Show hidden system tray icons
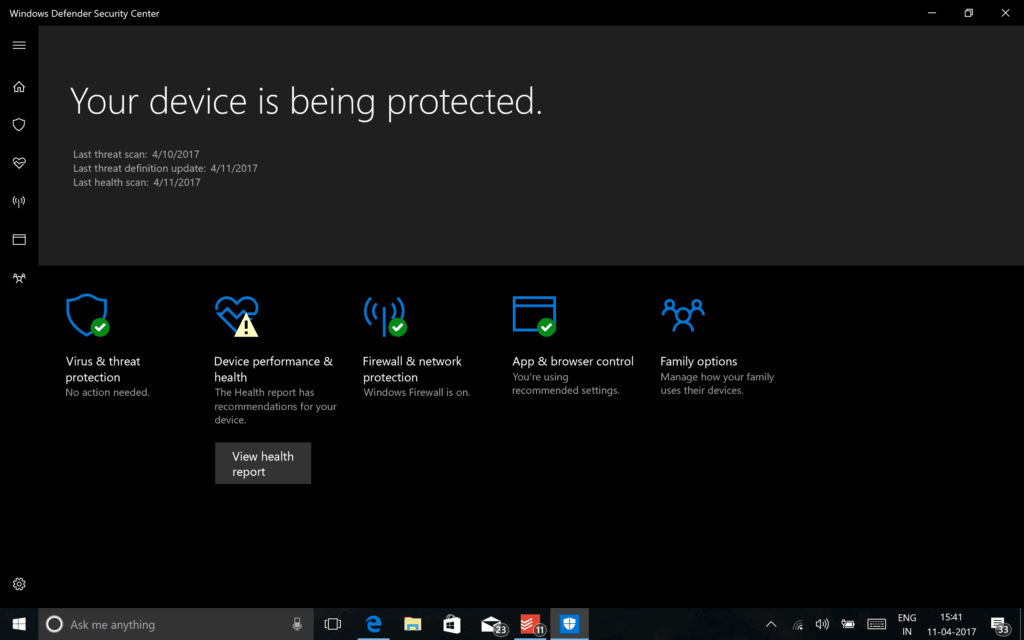1024x640 pixels. tap(771, 624)
